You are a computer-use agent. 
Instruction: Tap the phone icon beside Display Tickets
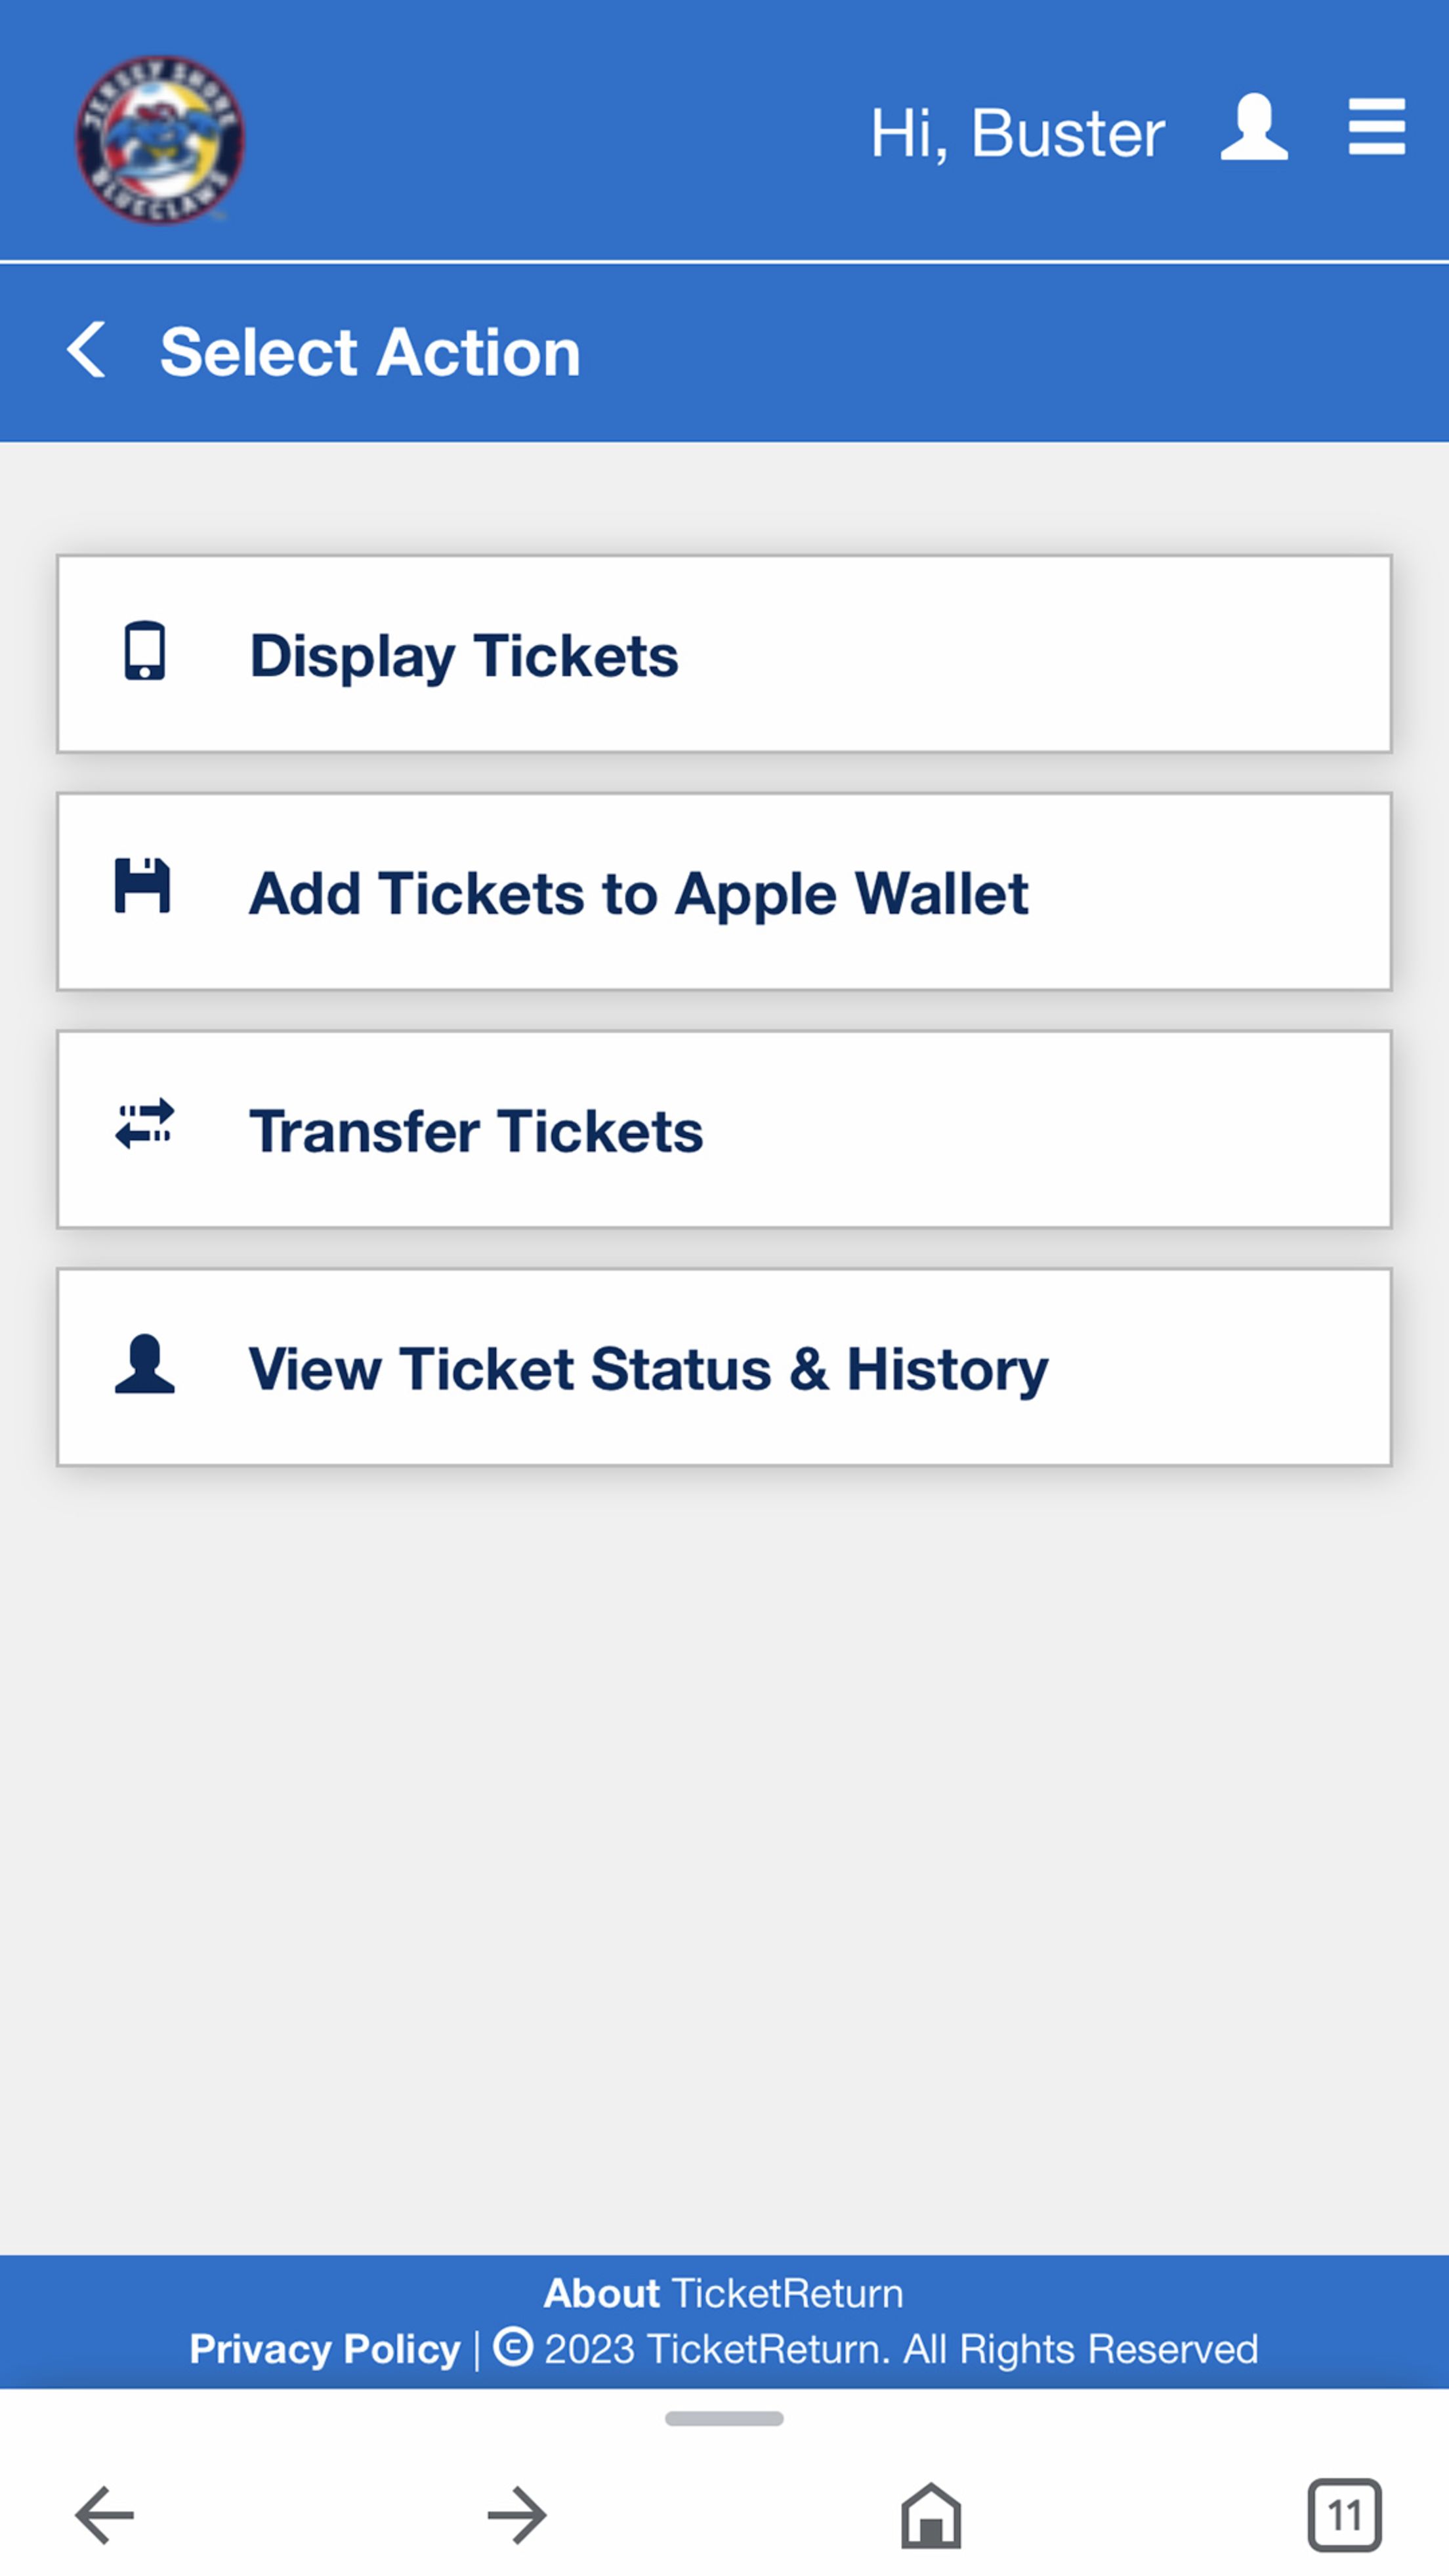point(144,651)
